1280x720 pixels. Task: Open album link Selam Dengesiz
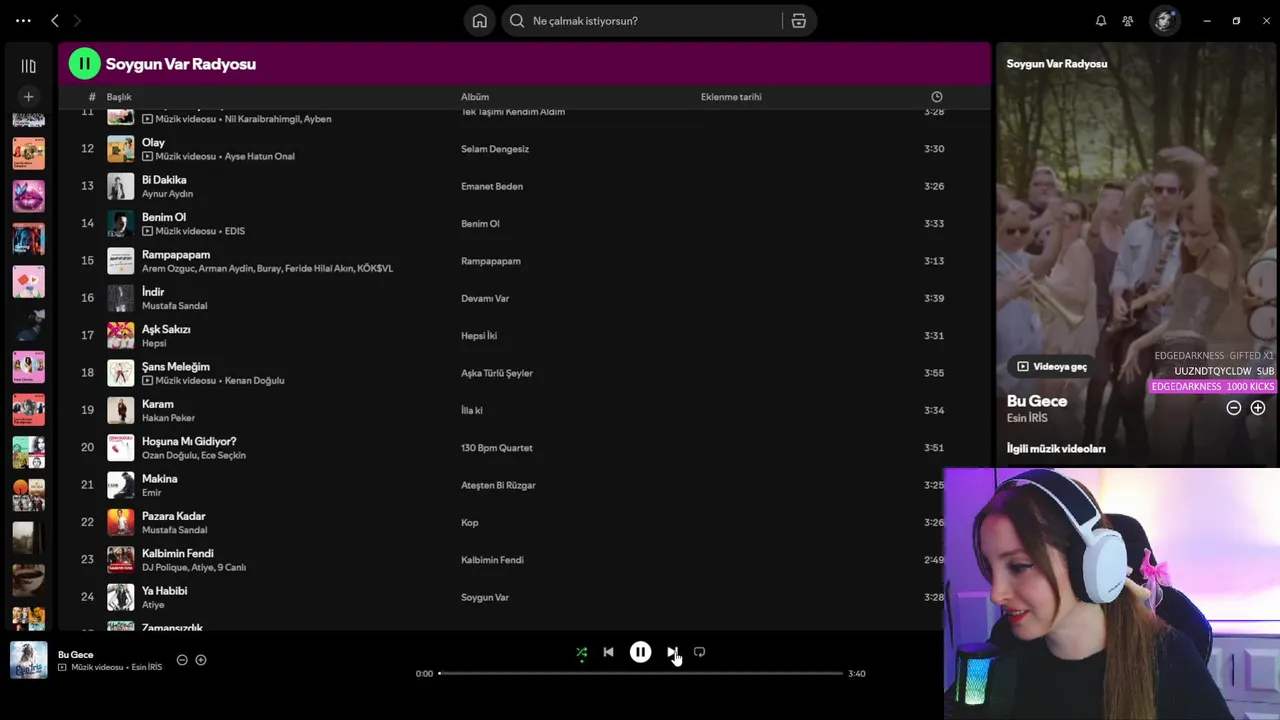coord(495,149)
